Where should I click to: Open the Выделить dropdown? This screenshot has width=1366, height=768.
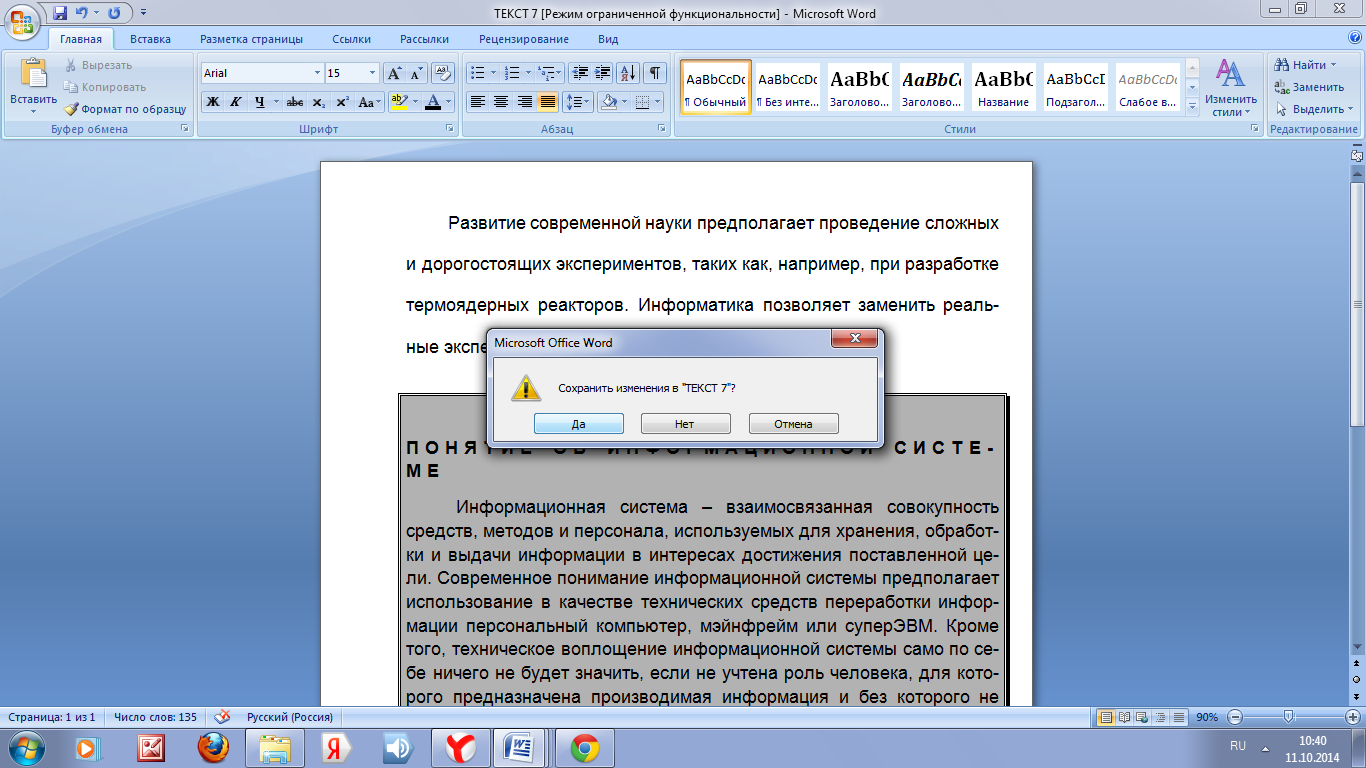(x=1312, y=109)
